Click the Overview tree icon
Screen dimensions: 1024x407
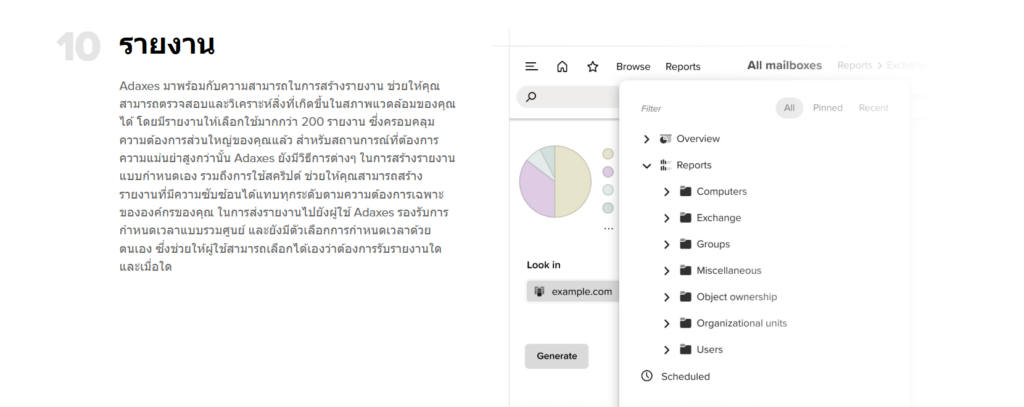point(666,139)
